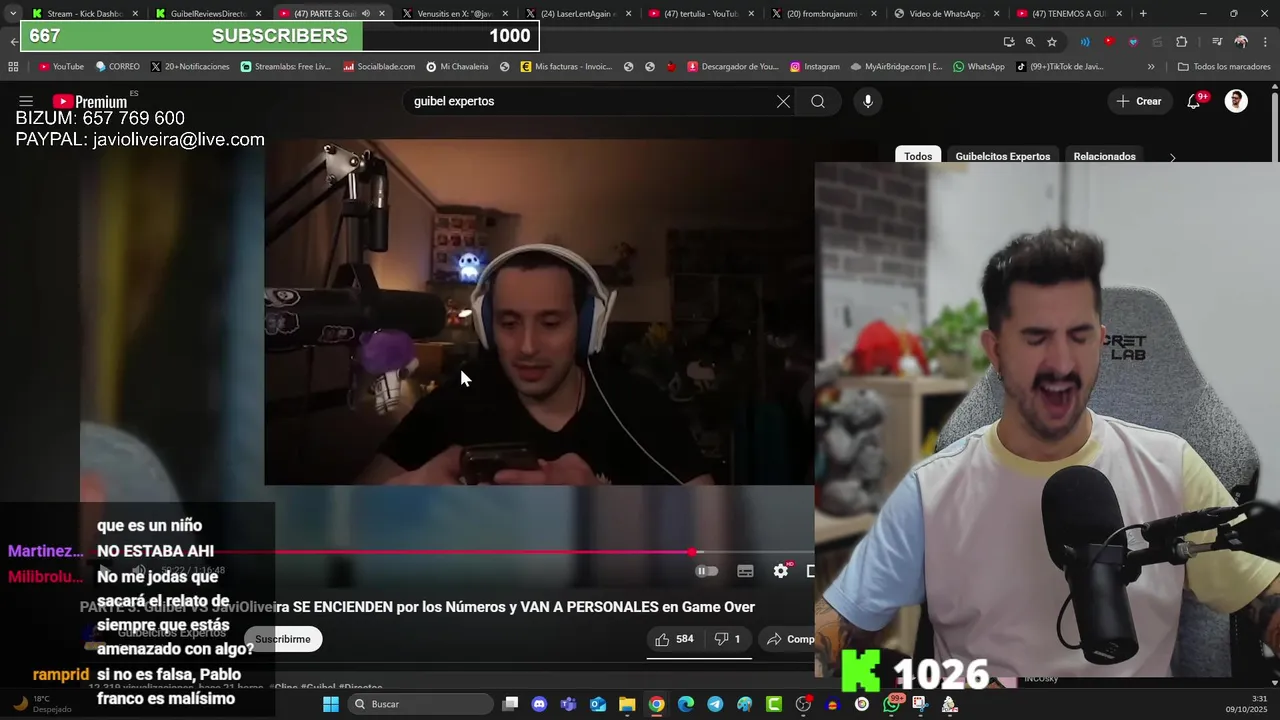Image resolution: width=1280 pixels, height=720 pixels.
Task: Open the Chrome extensions puzzle icon
Action: pos(1181,42)
